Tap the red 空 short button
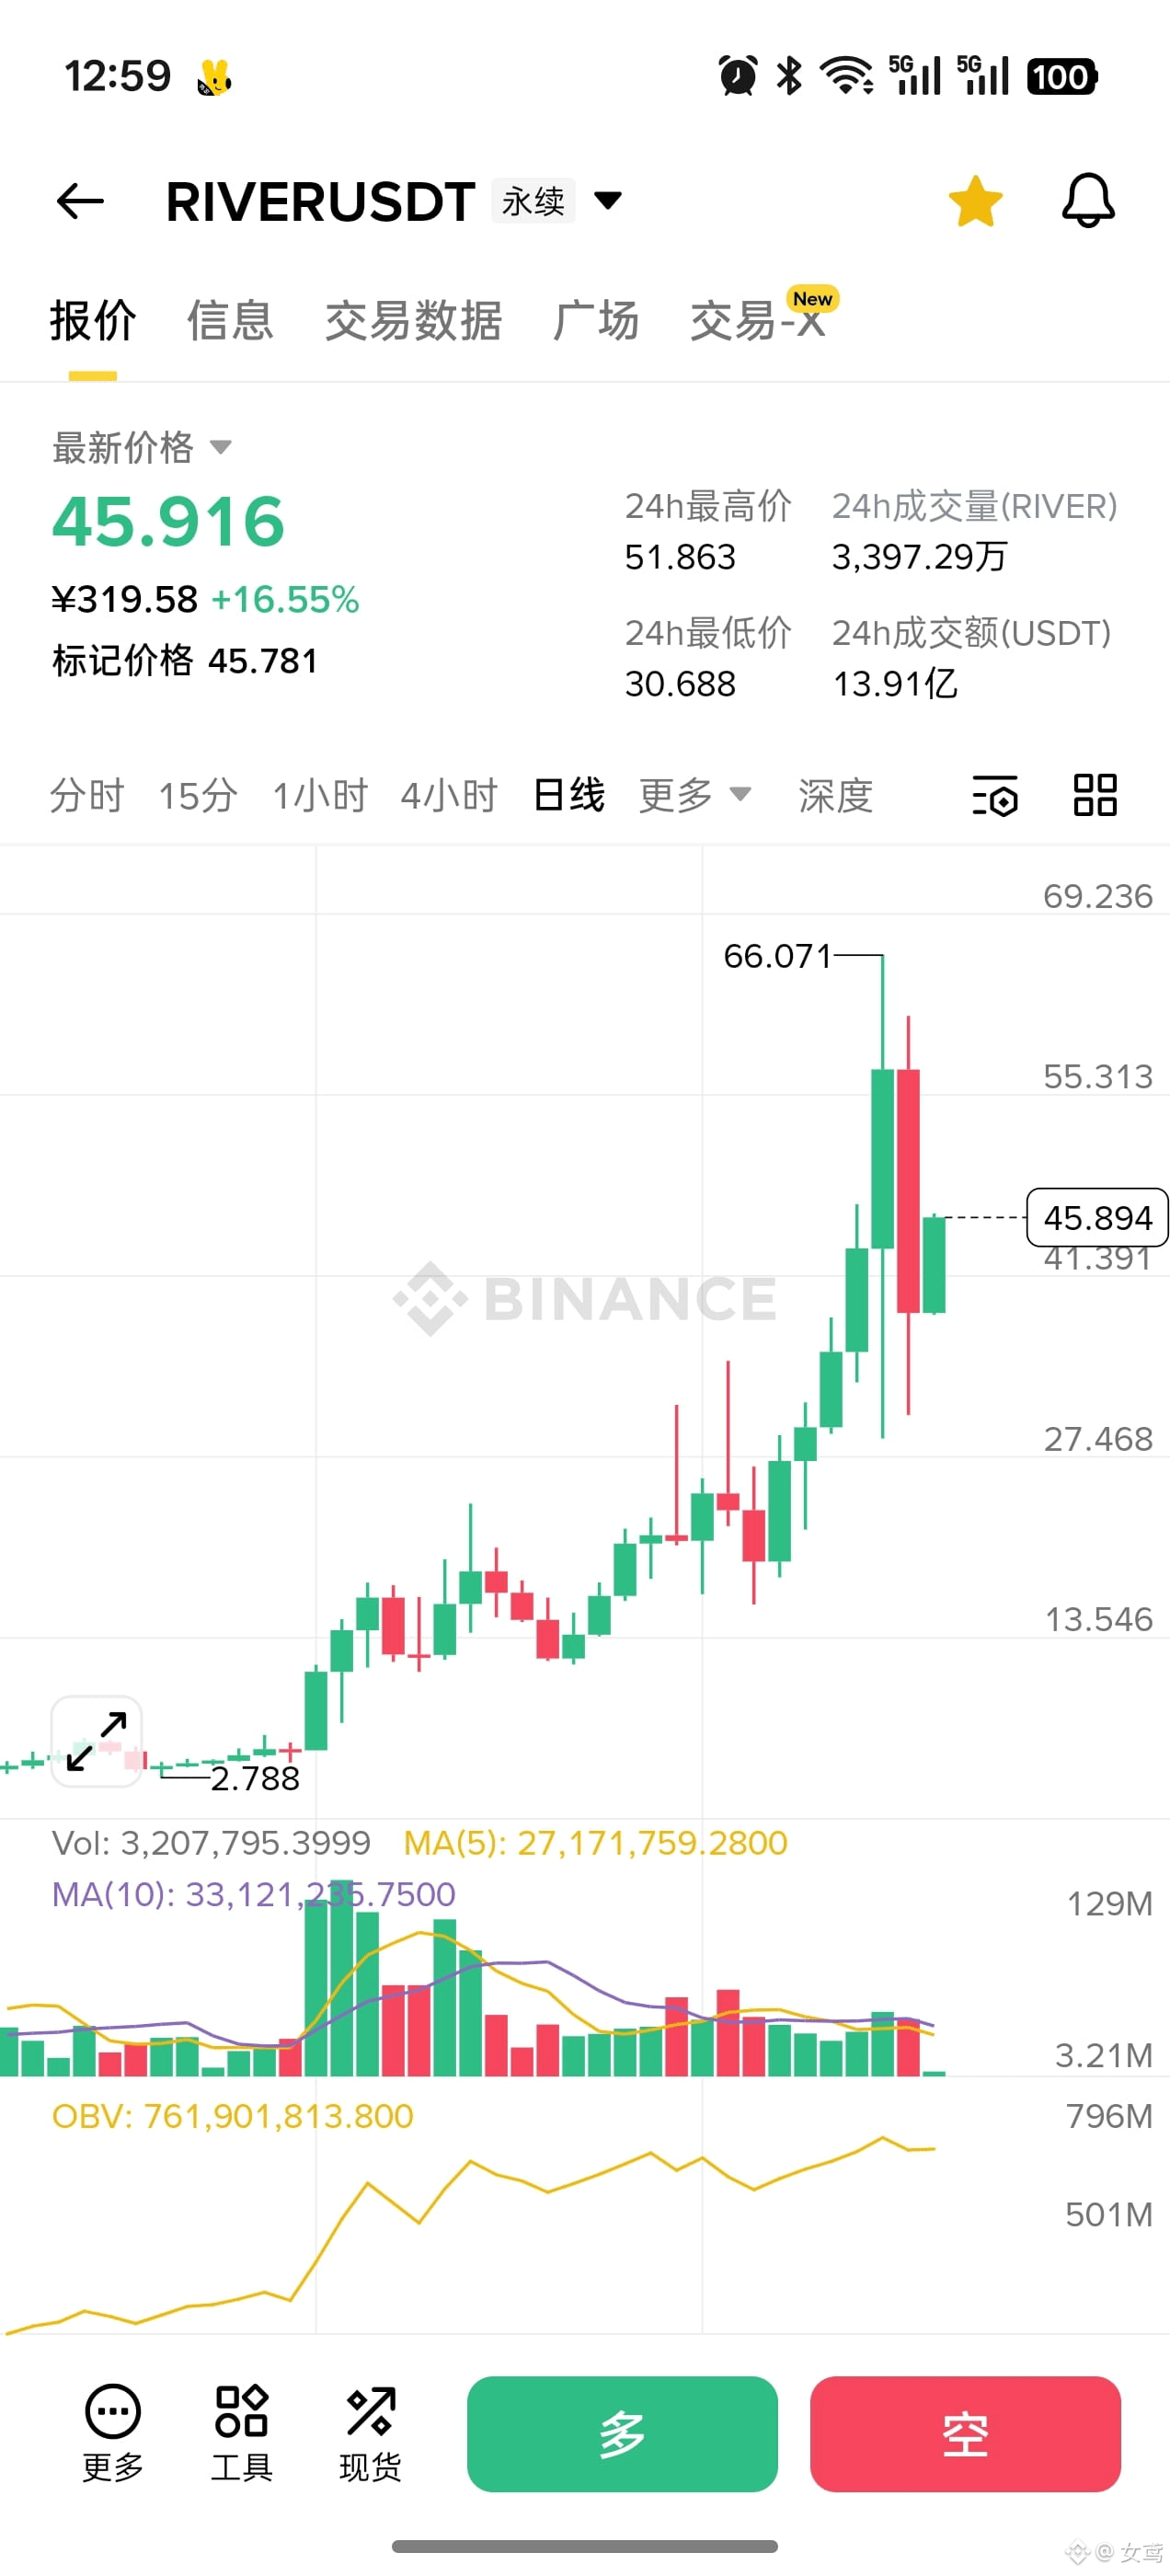 [x=963, y=2434]
